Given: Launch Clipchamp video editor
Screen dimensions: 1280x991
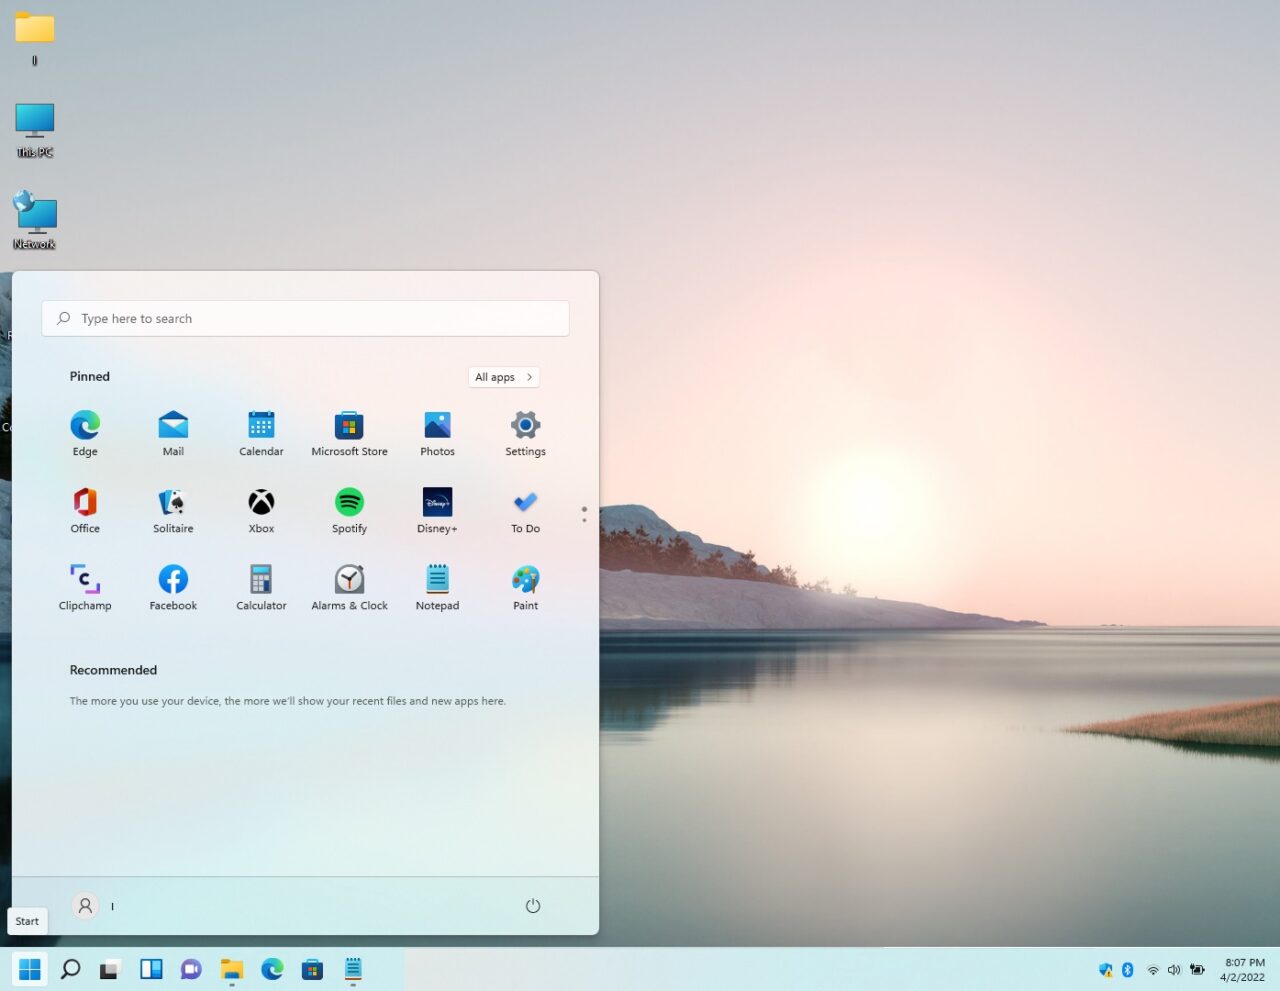Looking at the screenshot, I should coord(85,587).
